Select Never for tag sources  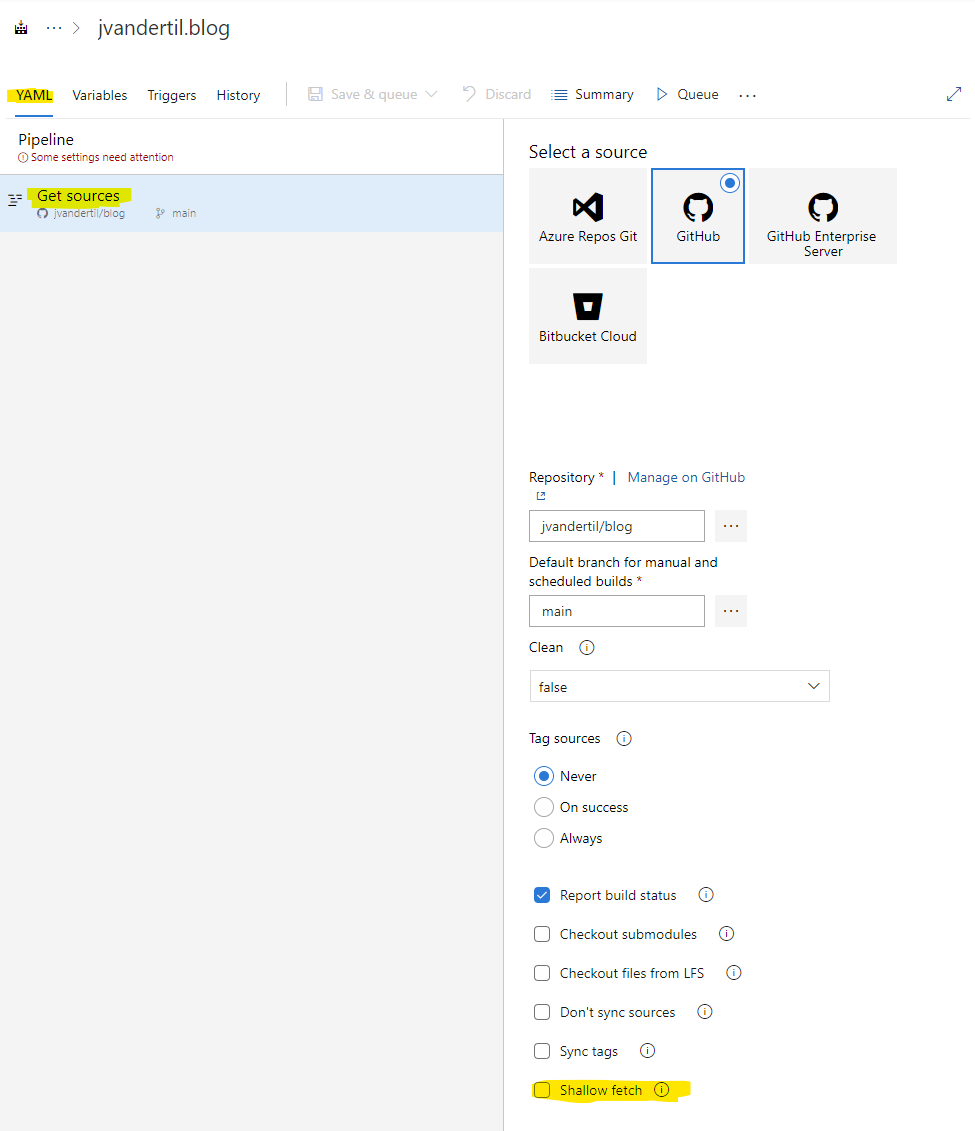point(544,776)
